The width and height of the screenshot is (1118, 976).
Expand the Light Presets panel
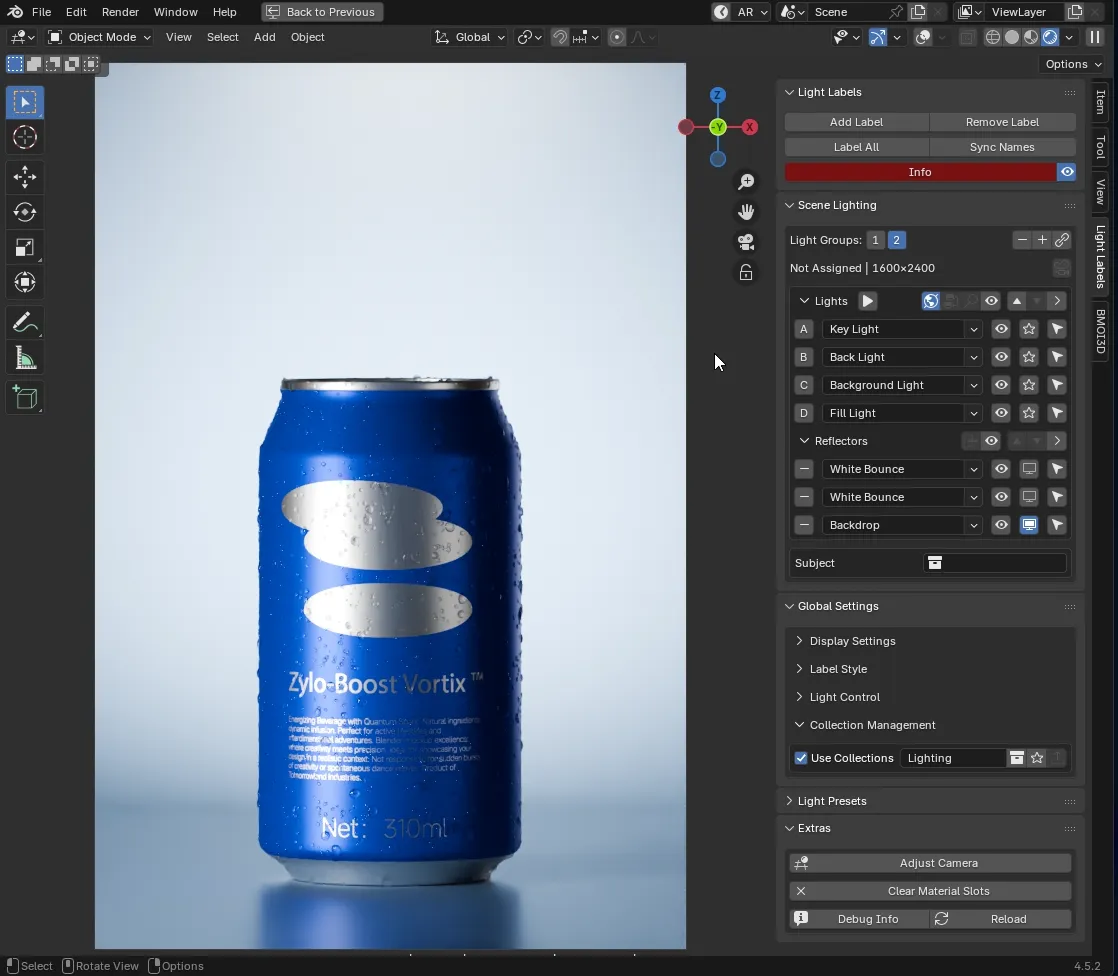coord(831,801)
